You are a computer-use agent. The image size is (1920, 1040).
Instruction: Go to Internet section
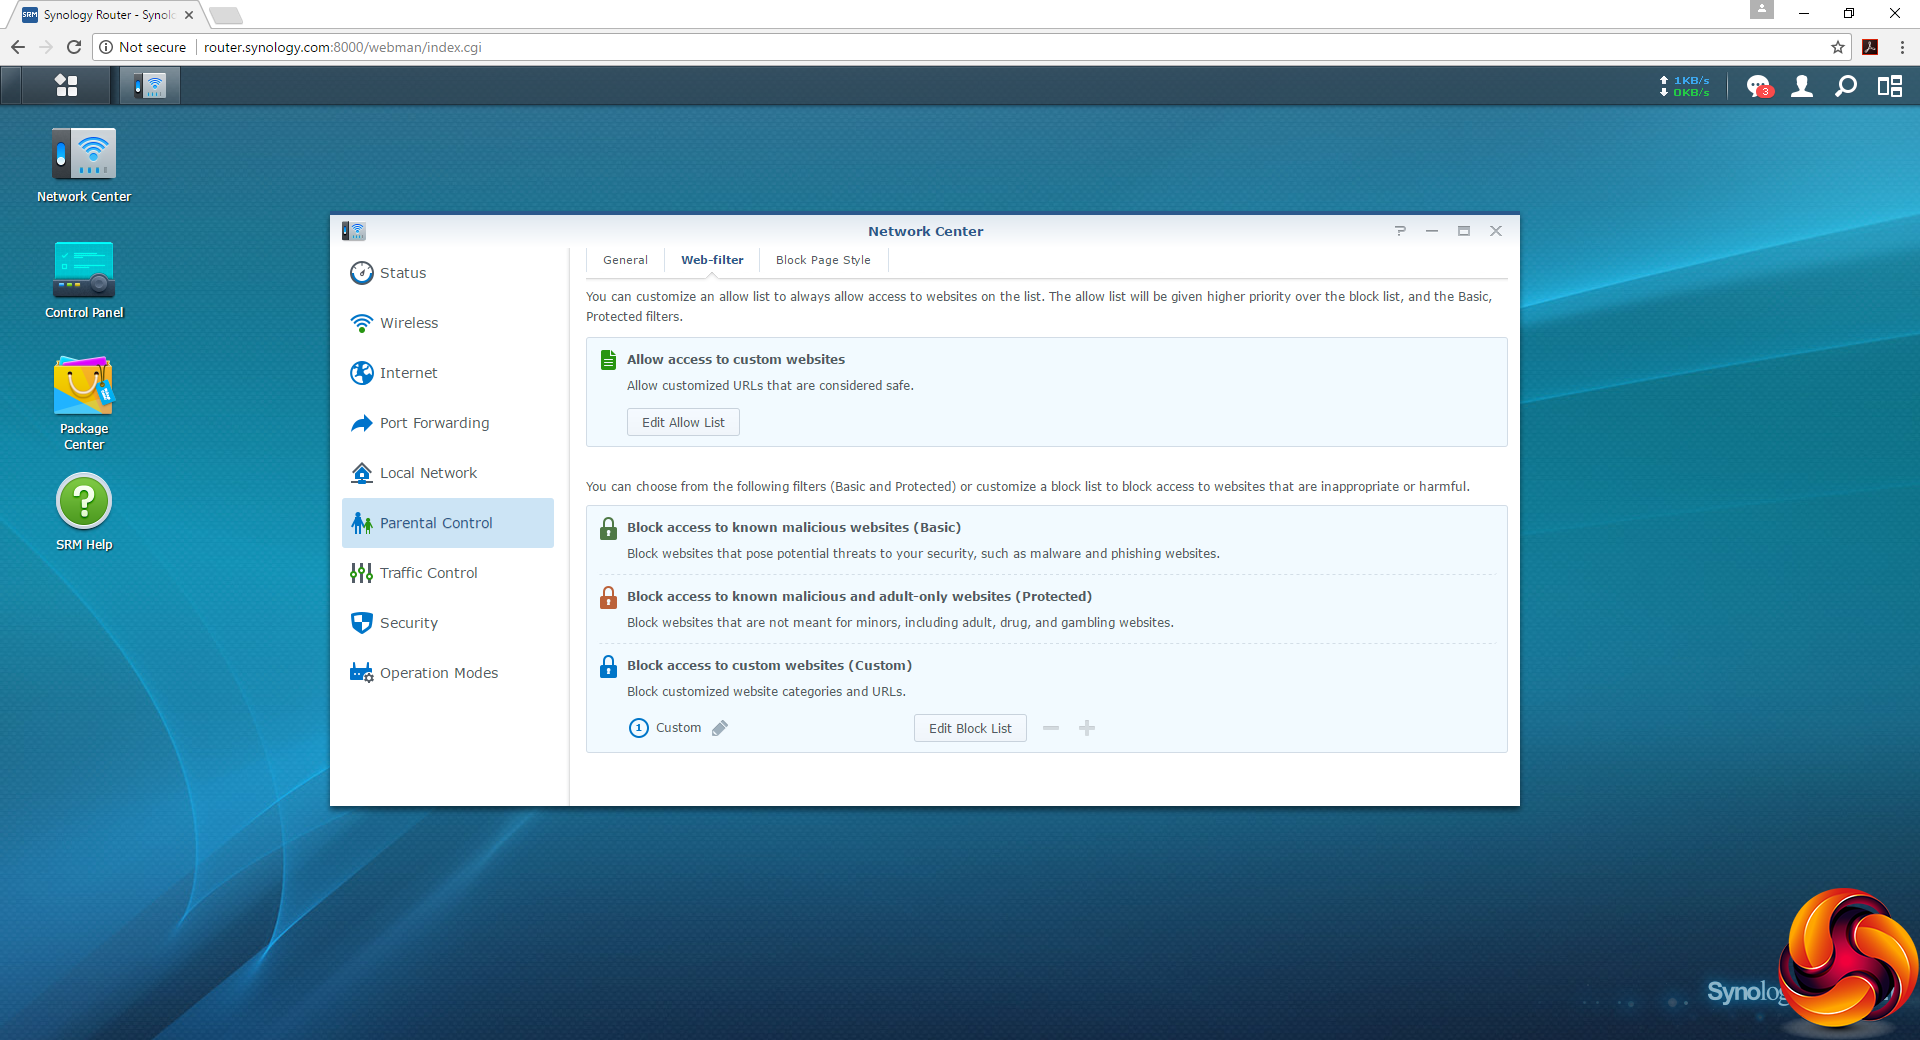448,373
